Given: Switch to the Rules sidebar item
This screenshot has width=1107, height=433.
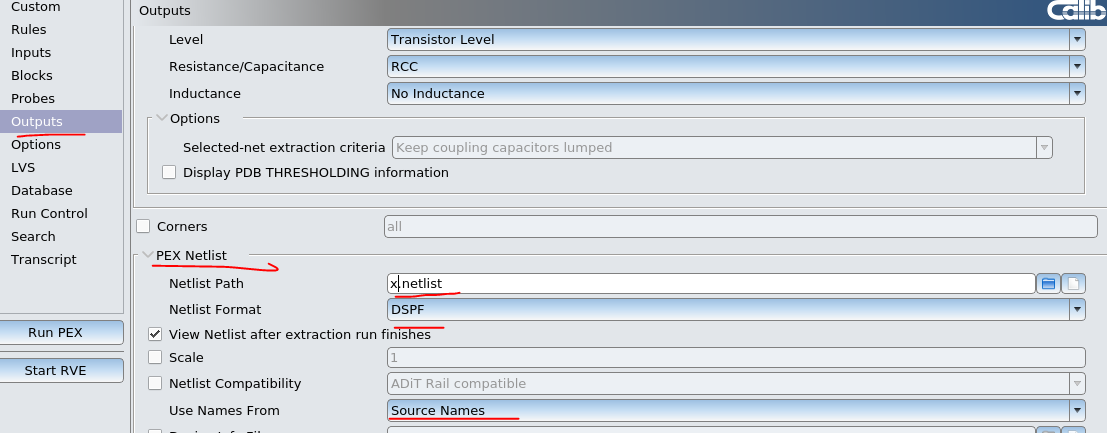Looking at the screenshot, I should 29,30.
